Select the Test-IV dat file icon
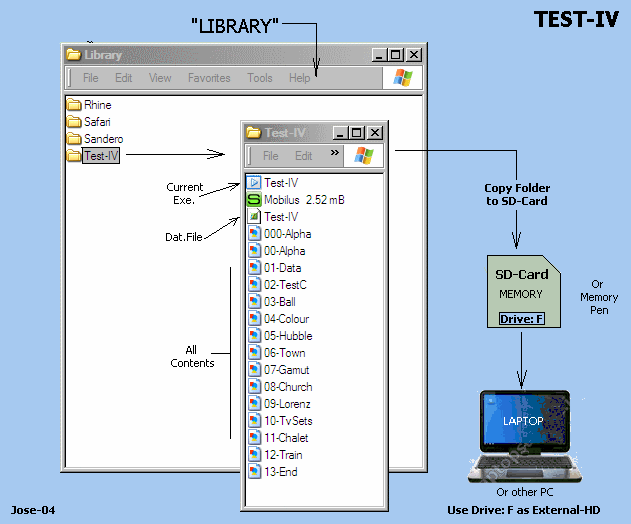The height and width of the screenshot is (524, 631). pos(254,217)
